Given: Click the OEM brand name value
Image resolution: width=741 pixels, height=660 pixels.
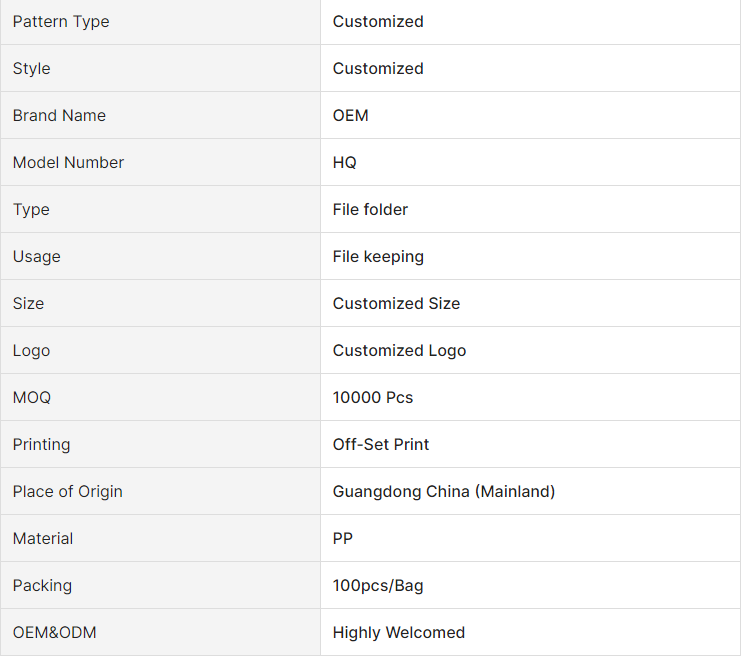Looking at the screenshot, I should 351,116.
